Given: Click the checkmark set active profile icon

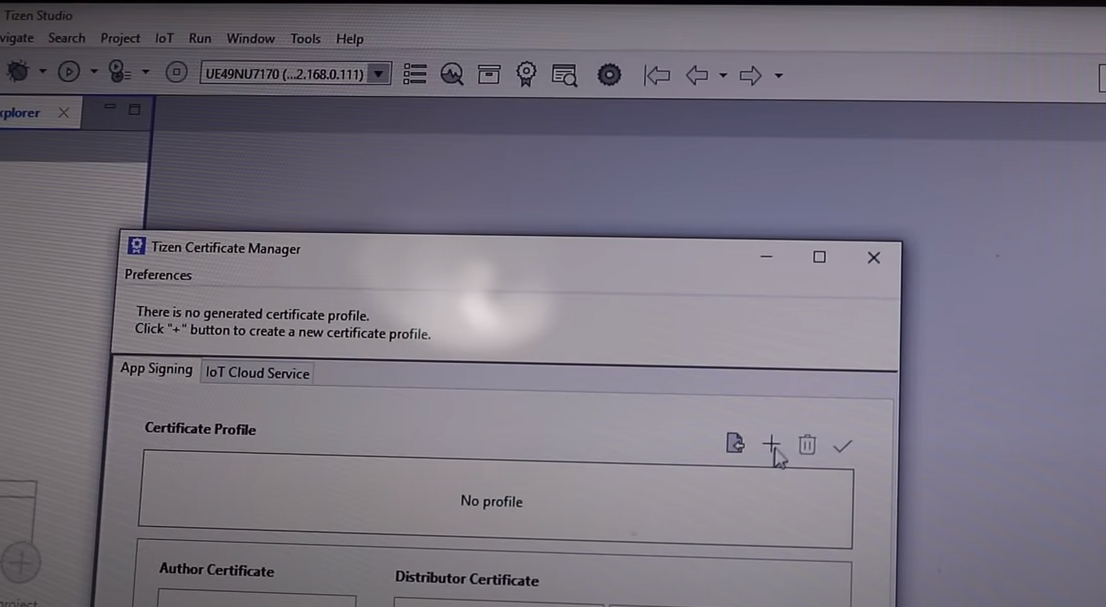Looking at the screenshot, I should pyautogui.click(x=843, y=446).
